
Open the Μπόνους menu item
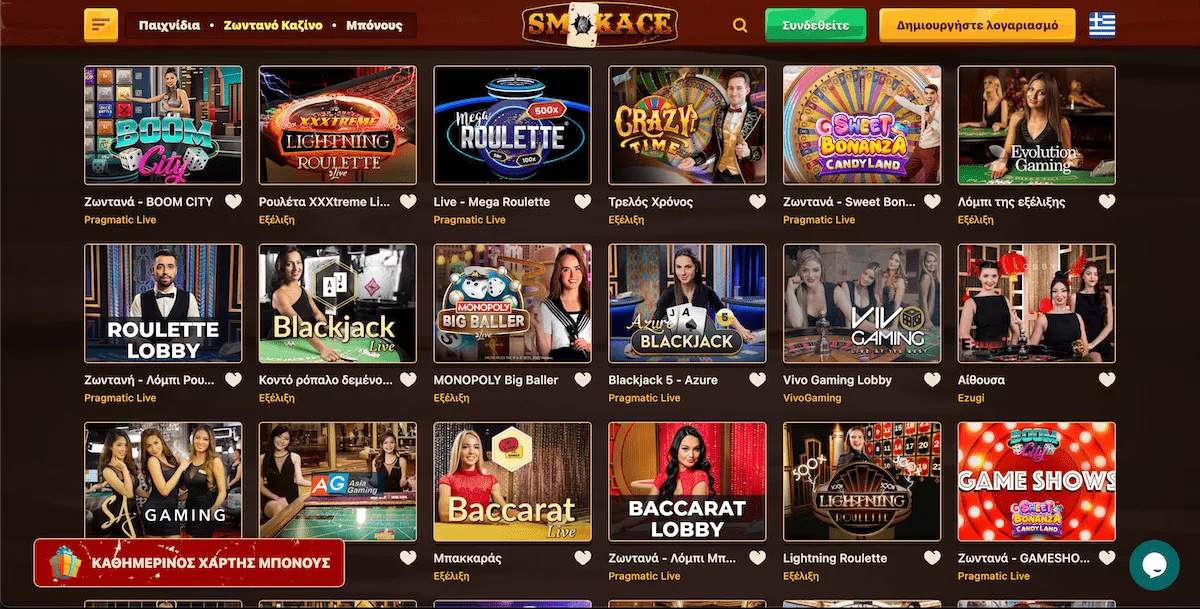pos(374,25)
